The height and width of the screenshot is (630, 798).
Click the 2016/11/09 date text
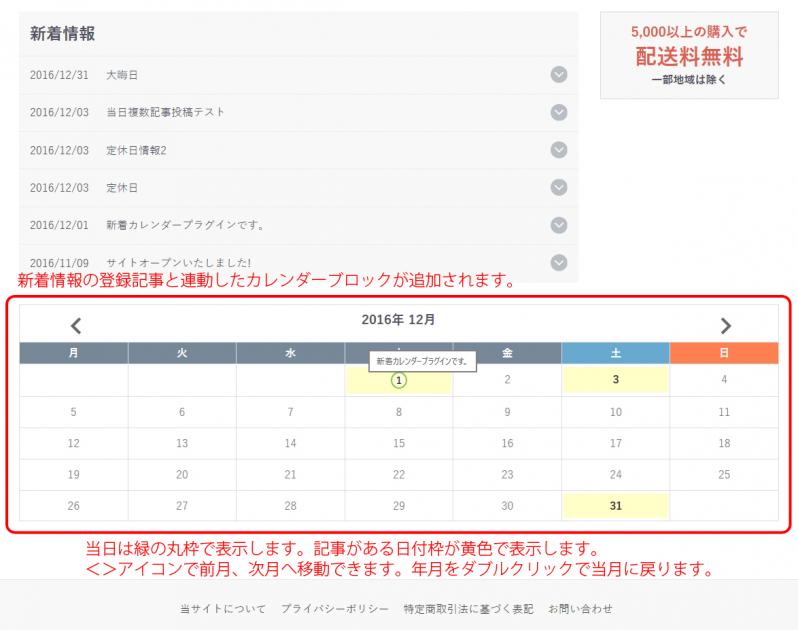[x=59, y=263]
